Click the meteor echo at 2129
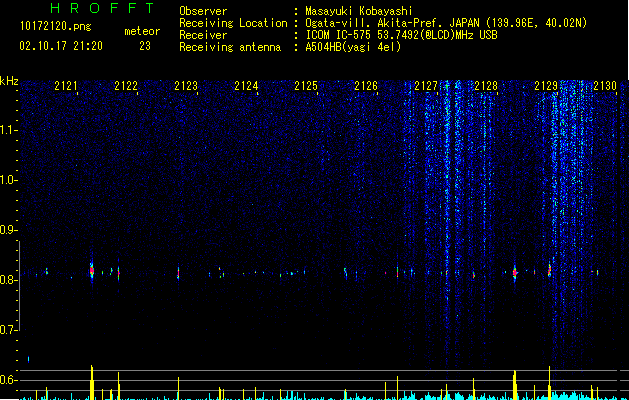Screen dimensions: 629x400 550,270
